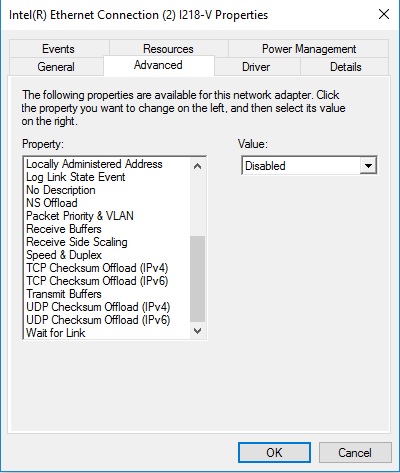
Task: Open the Value dropdown arrow
Action: pos(368,166)
